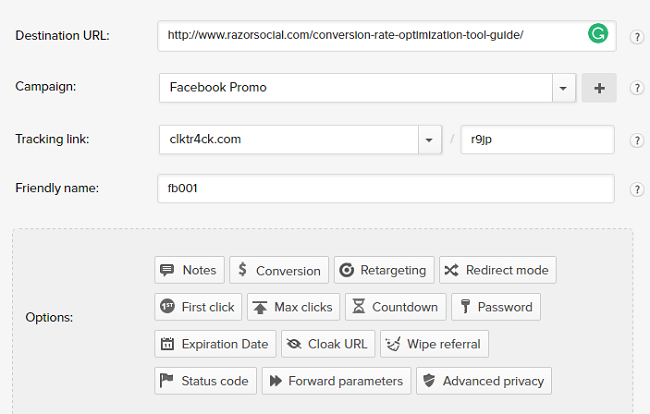The width and height of the screenshot is (650, 414).
Task: Enable the Conversion option
Action: click(279, 270)
